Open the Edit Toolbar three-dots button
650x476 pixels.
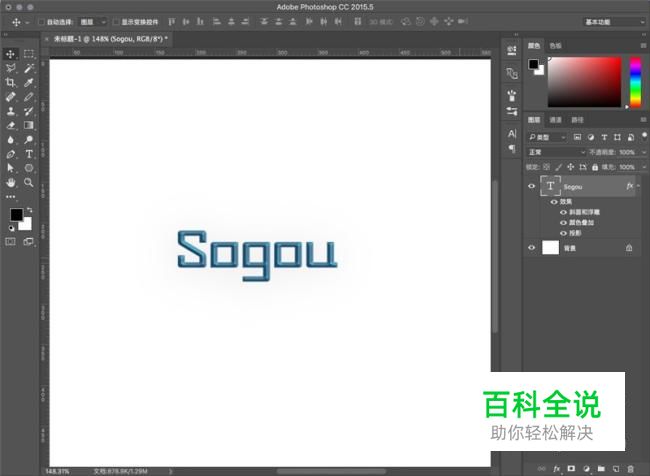click(x=10, y=197)
